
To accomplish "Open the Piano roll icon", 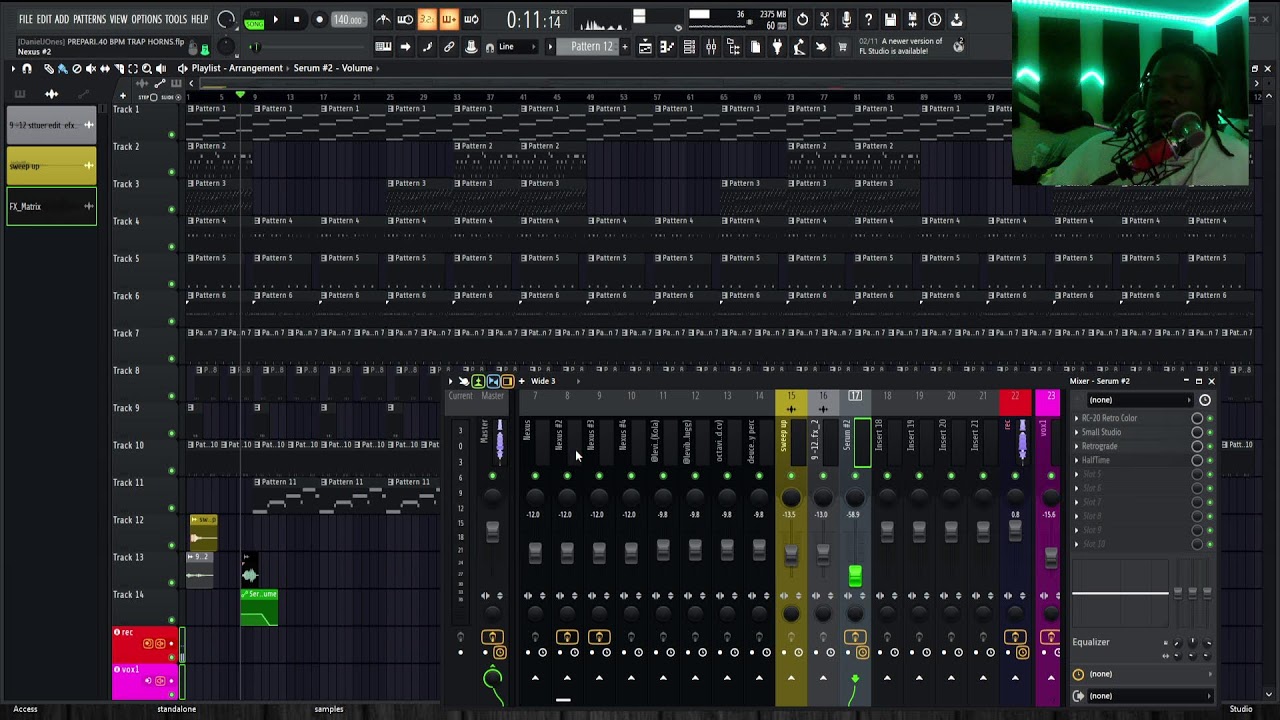I will [667, 47].
